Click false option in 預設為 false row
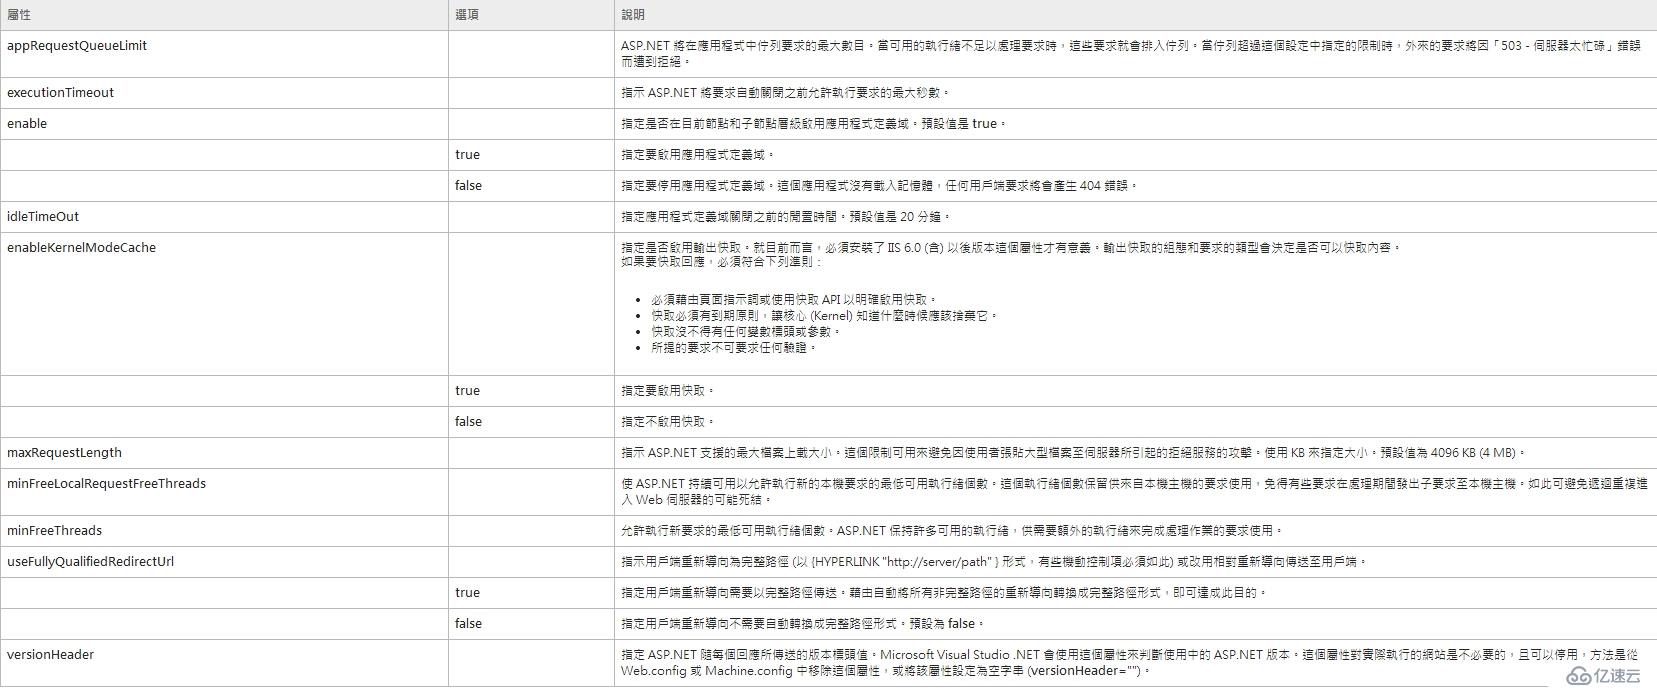The image size is (1657, 688). (468, 624)
